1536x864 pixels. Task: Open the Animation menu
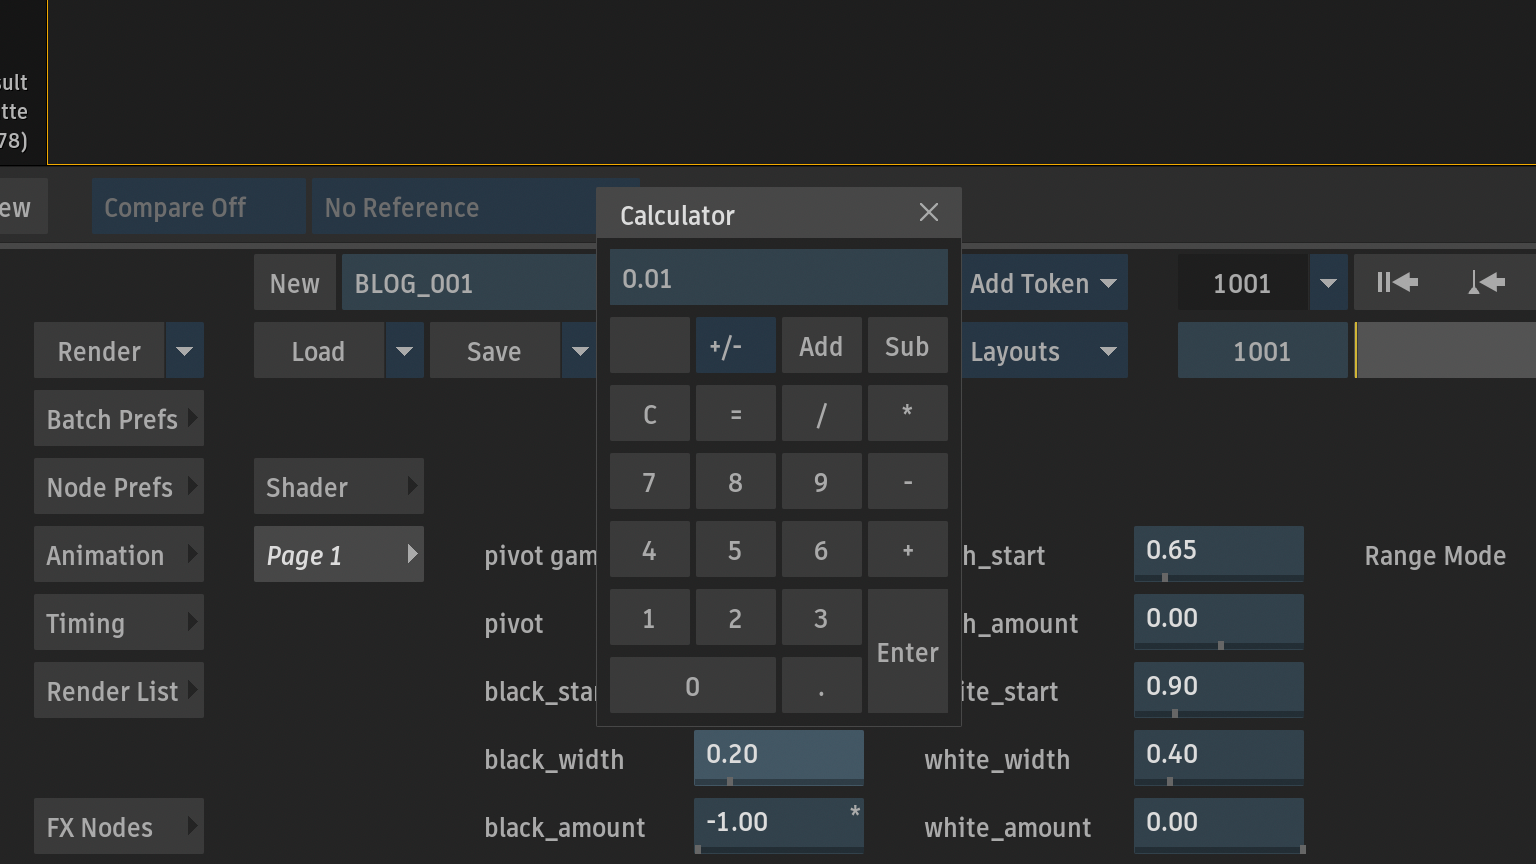click(119, 555)
